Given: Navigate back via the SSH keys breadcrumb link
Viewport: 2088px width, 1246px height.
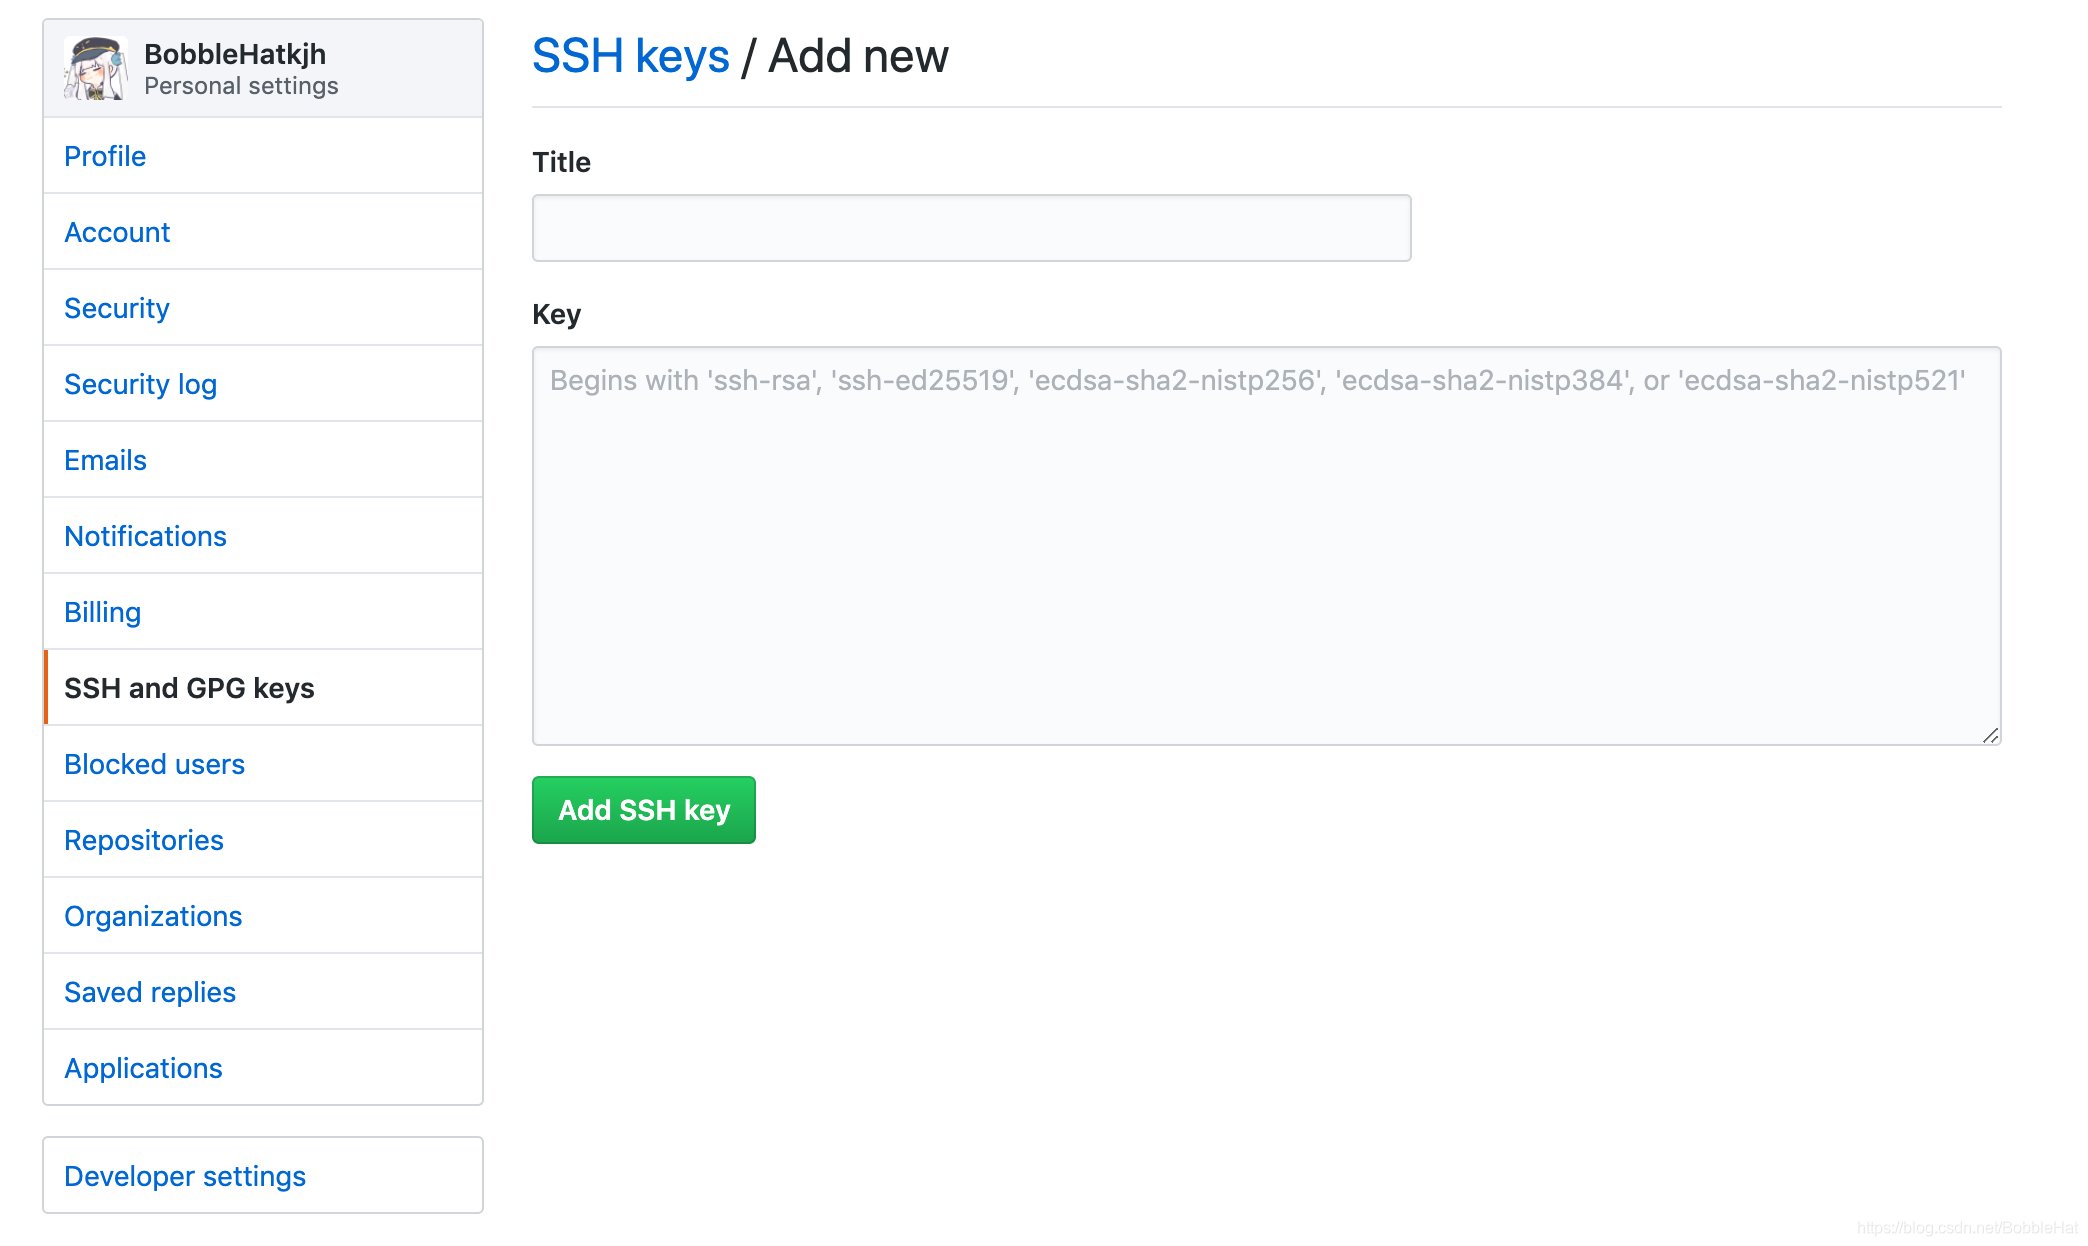Looking at the screenshot, I should (630, 56).
